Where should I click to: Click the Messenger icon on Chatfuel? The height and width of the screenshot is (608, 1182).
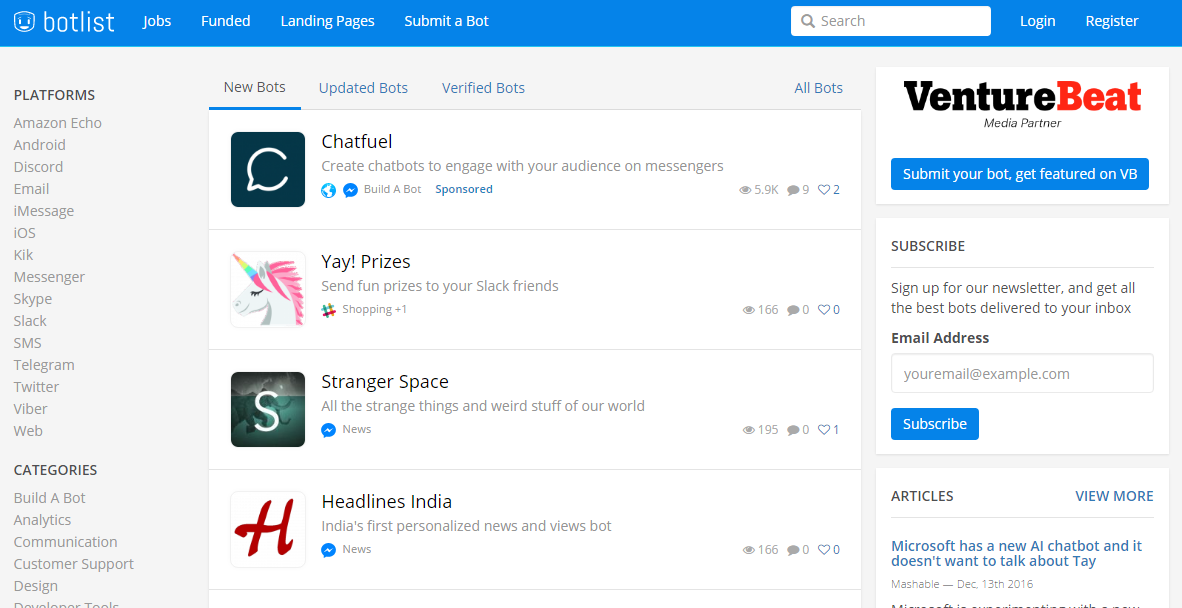tap(351, 190)
